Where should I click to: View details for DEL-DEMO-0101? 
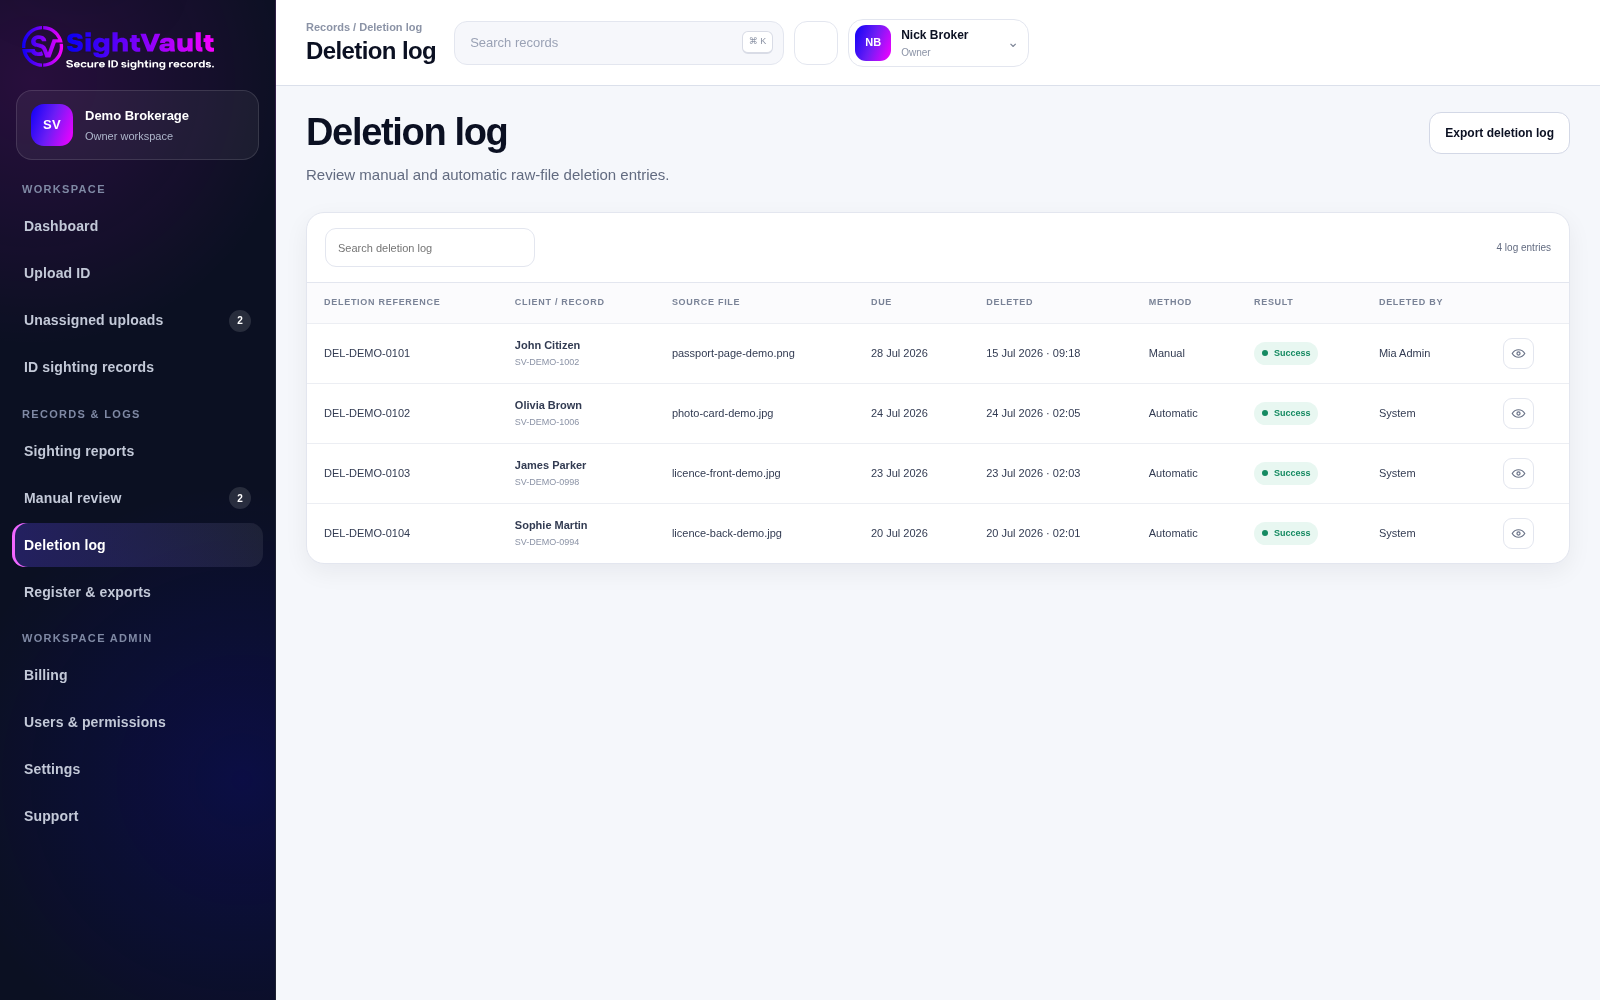pos(1518,353)
